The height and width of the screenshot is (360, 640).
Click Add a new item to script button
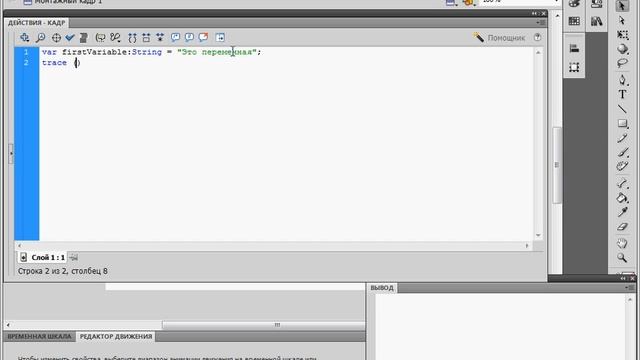point(24,38)
